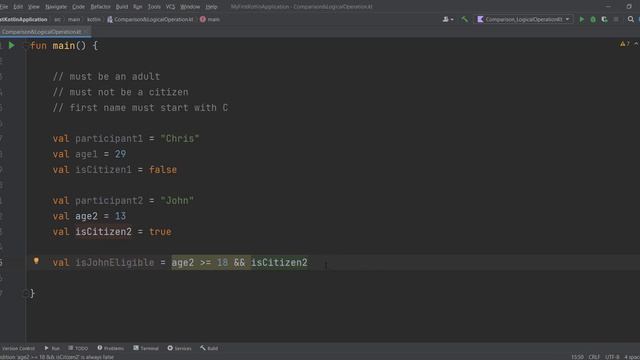The image size is (640, 360).
Task: Open the Run menu
Action: click(138, 7)
